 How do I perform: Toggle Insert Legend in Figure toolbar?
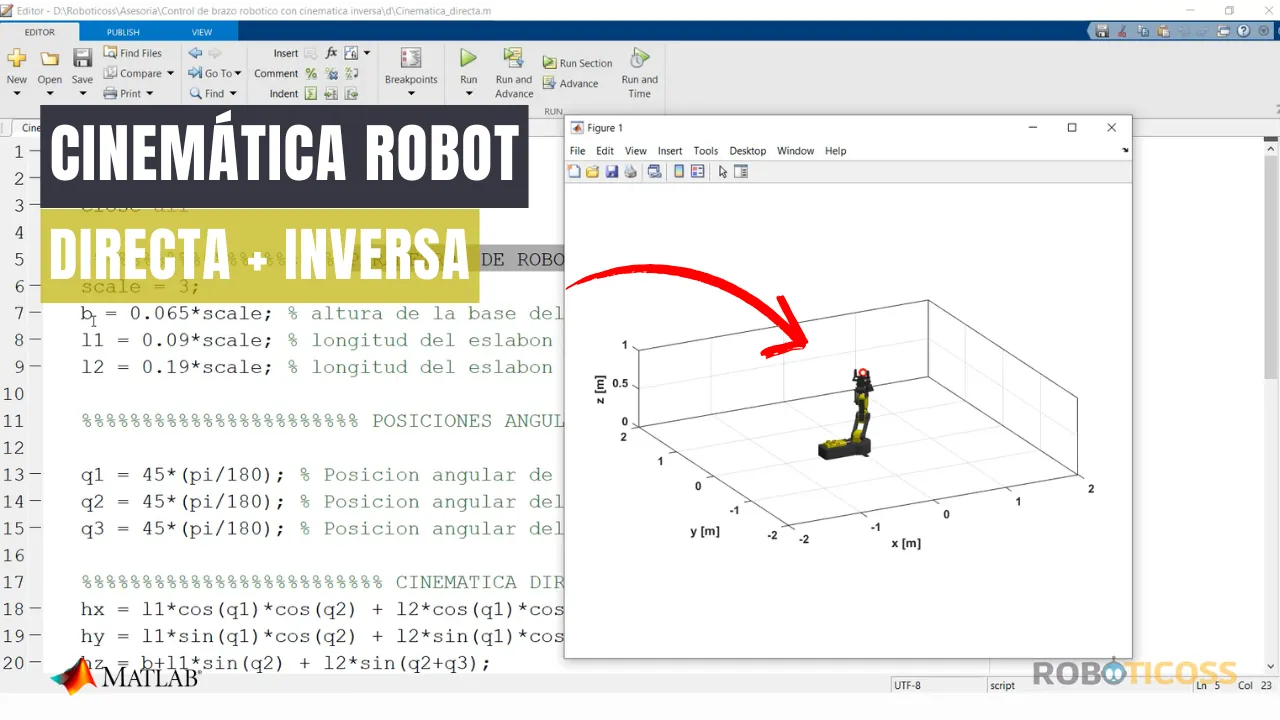pos(697,172)
